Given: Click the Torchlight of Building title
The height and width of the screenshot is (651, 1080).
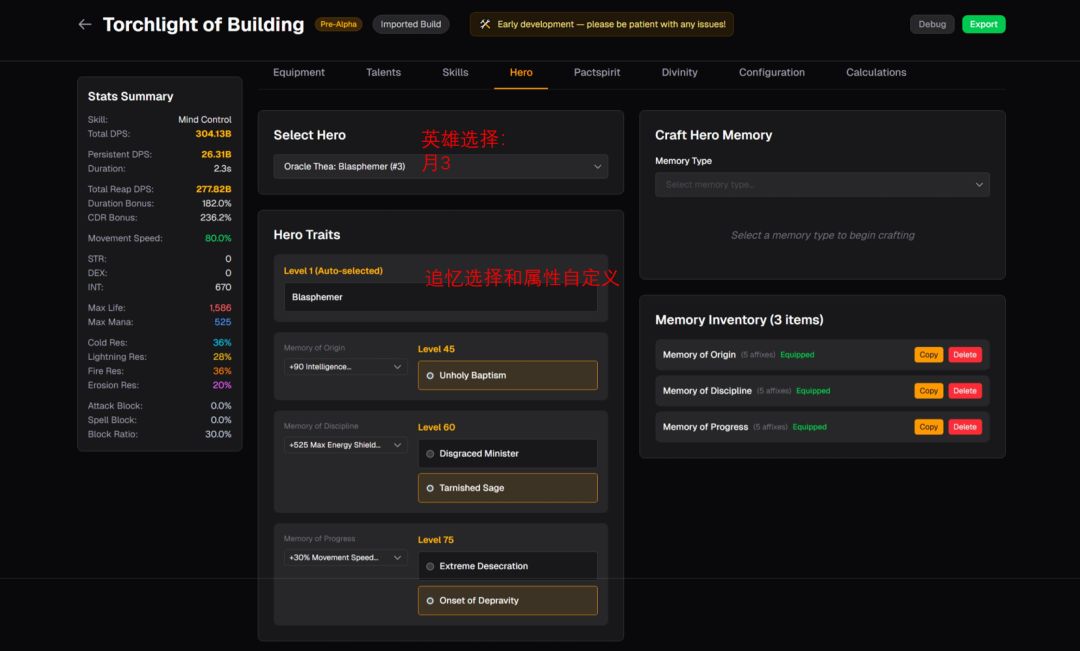Looking at the screenshot, I should click(203, 25).
